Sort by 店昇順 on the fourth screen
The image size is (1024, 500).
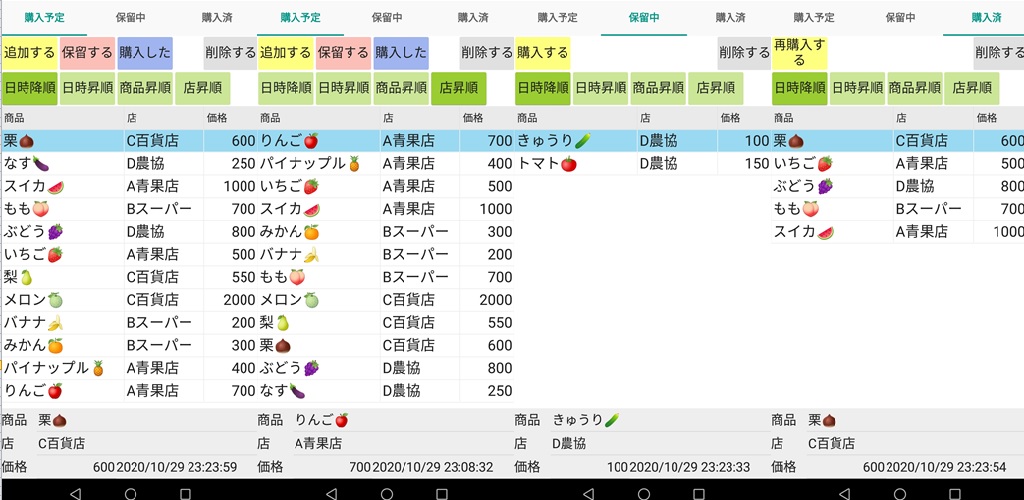click(971, 88)
